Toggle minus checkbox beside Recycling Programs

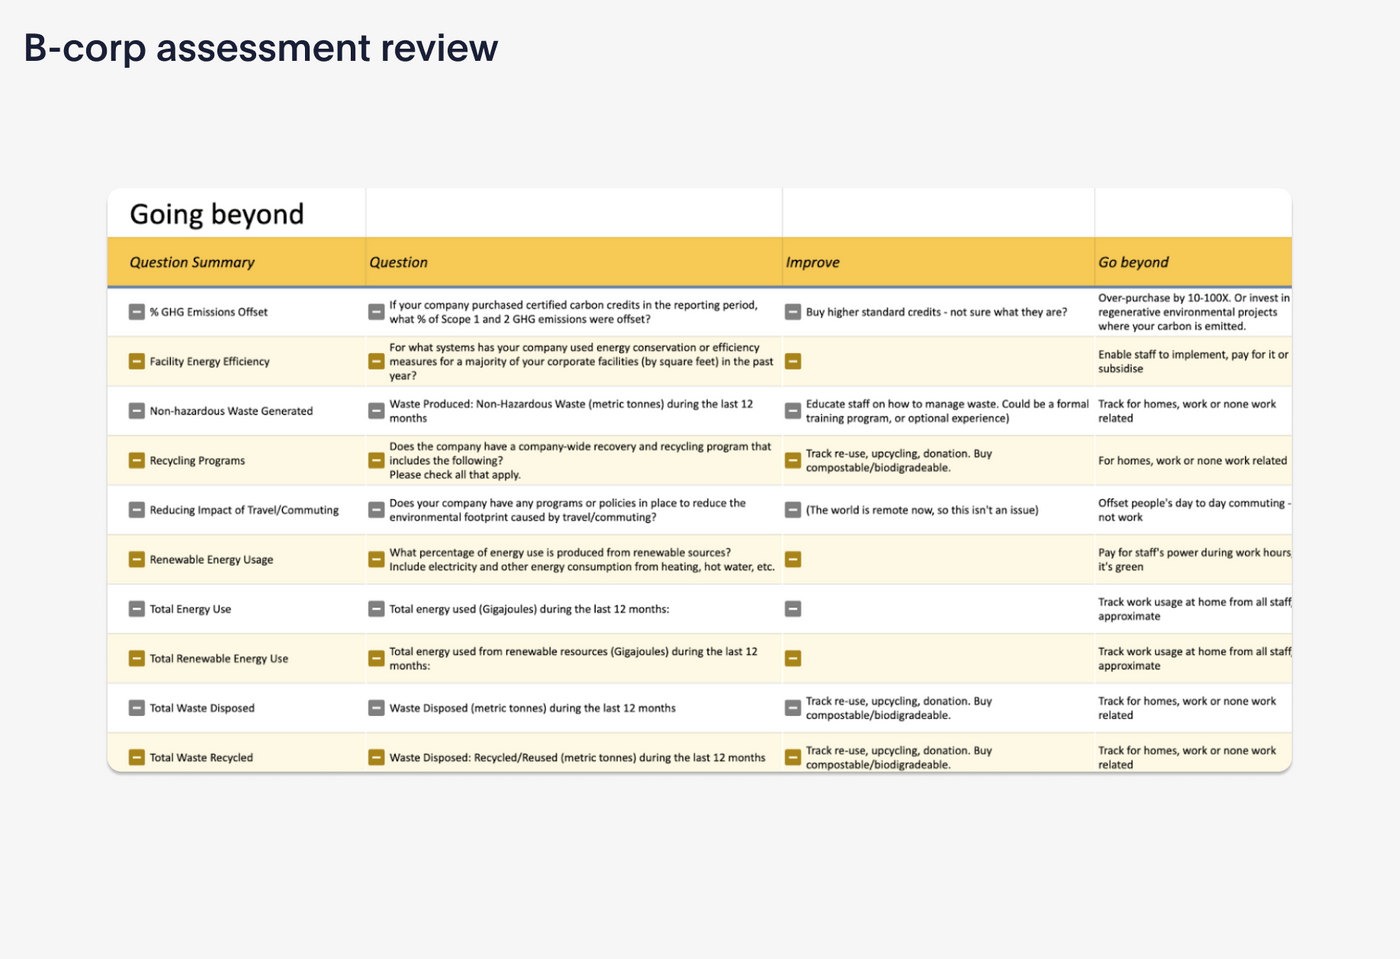[137, 460]
